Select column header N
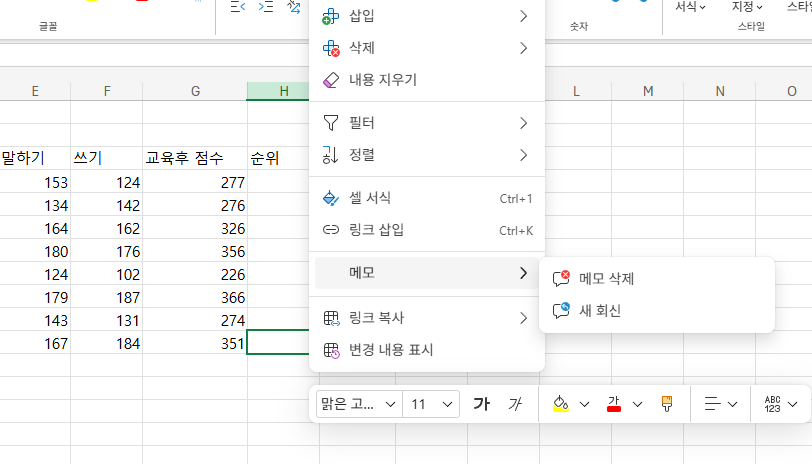Viewport: 812px width, 464px height. (x=720, y=92)
